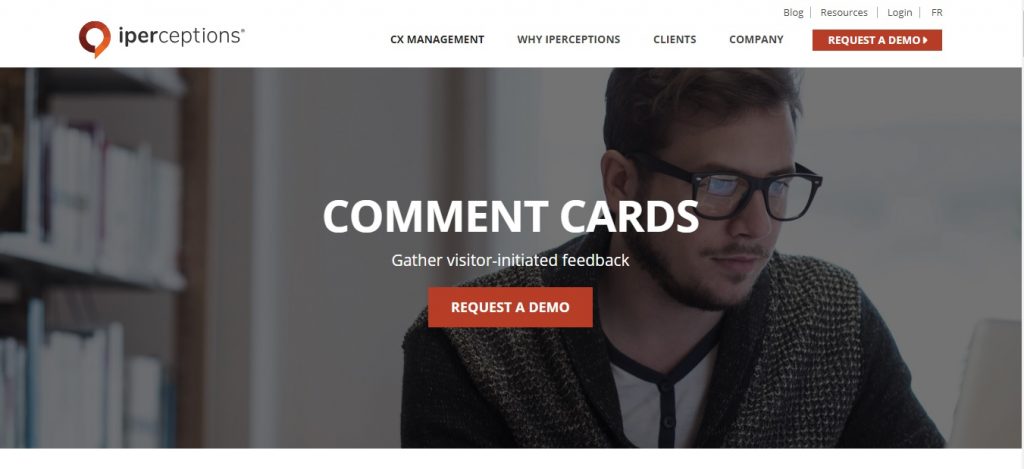This screenshot has height=469, width=1024.
Task: Click the iperceptions wordmark text
Action: [182, 36]
